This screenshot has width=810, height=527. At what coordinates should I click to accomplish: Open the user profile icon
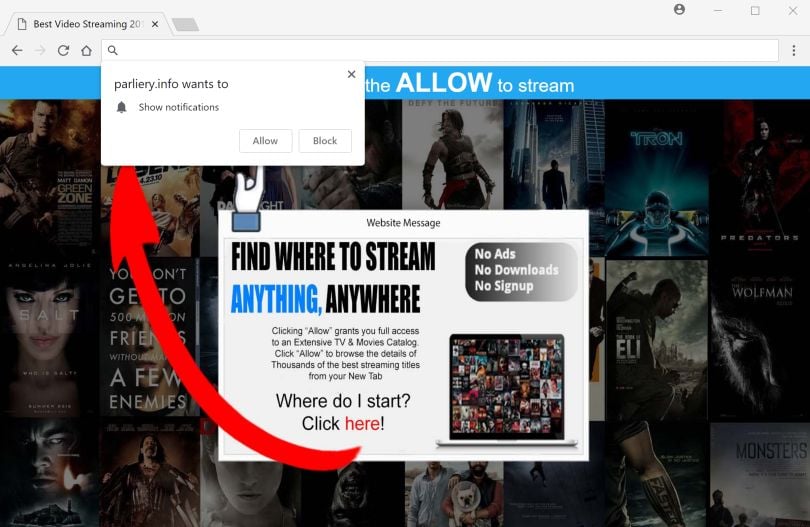click(679, 9)
